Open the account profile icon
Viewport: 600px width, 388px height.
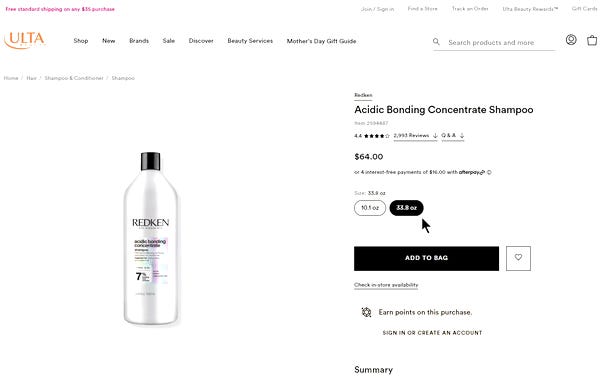pyautogui.click(x=571, y=39)
